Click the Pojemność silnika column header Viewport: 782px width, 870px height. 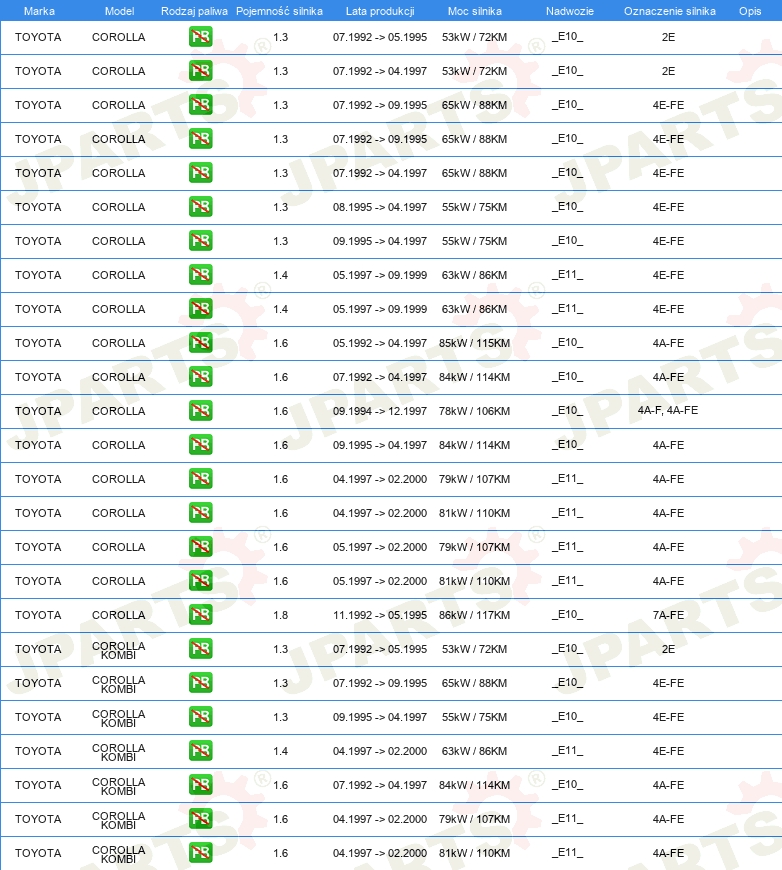pos(279,11)
